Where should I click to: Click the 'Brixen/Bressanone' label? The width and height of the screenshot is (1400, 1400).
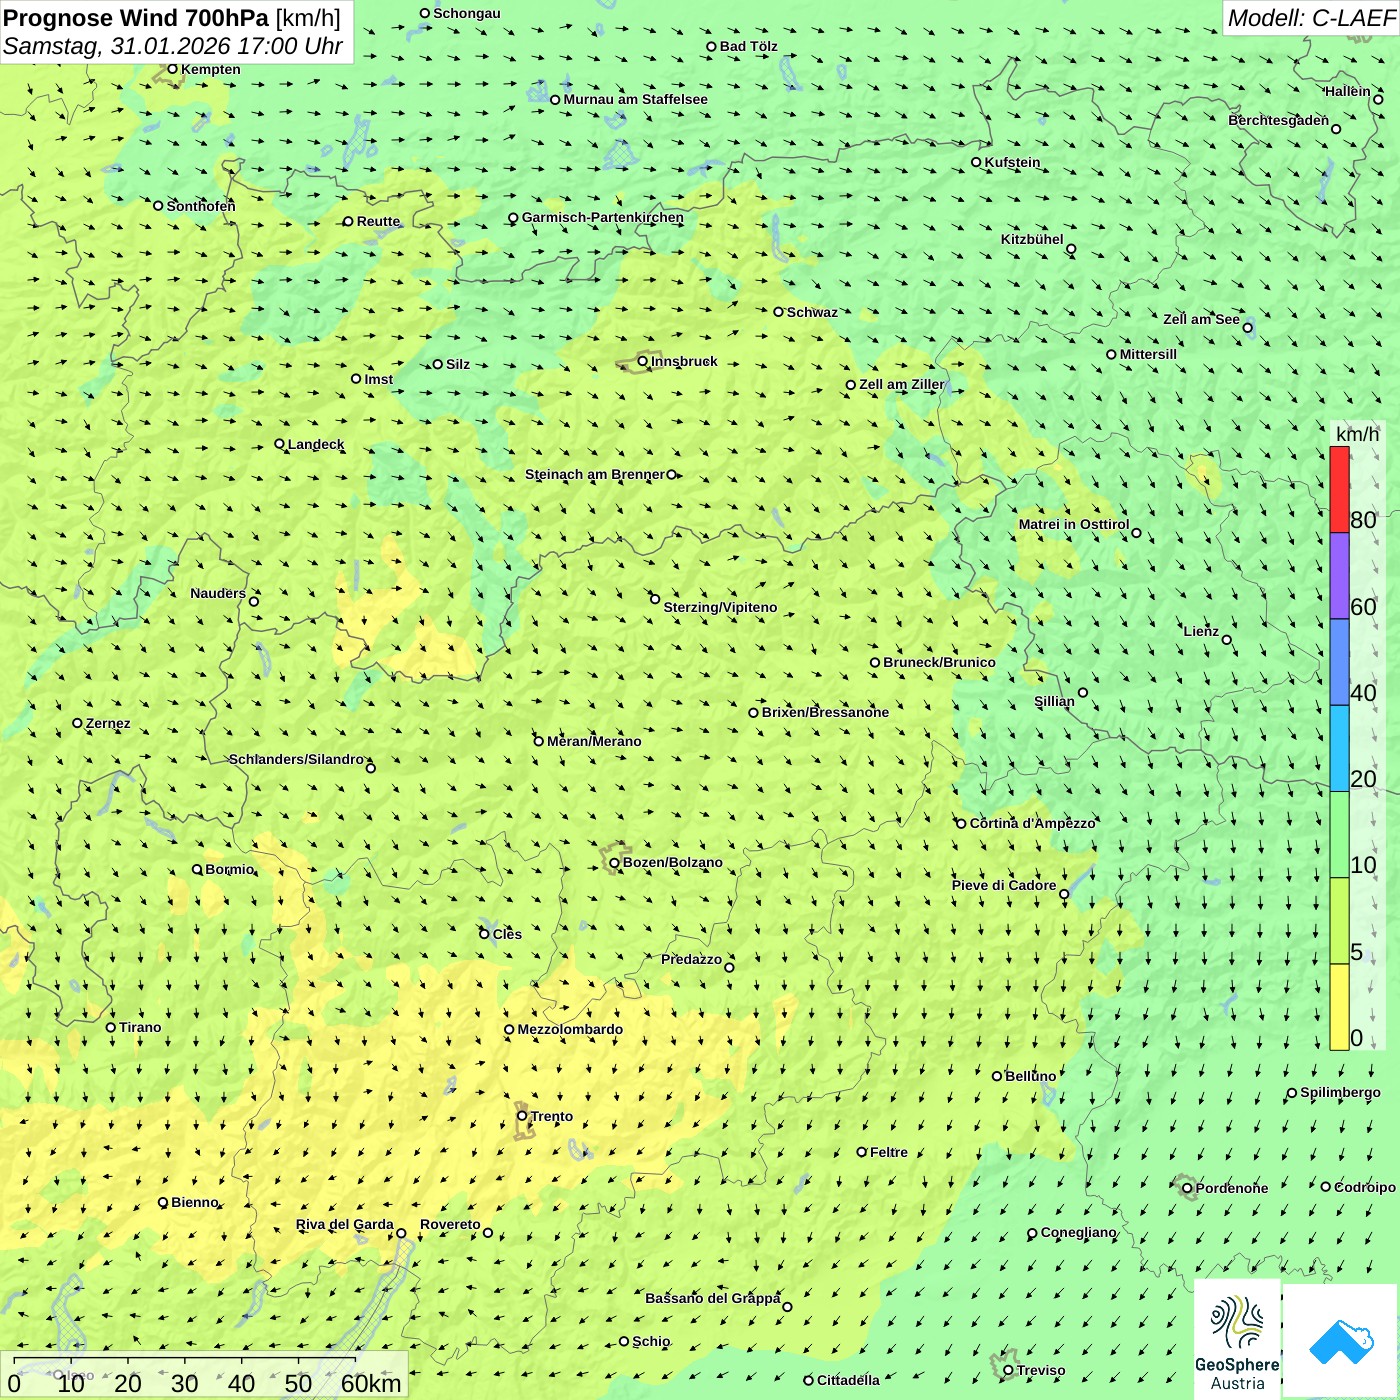coord(825,712)
